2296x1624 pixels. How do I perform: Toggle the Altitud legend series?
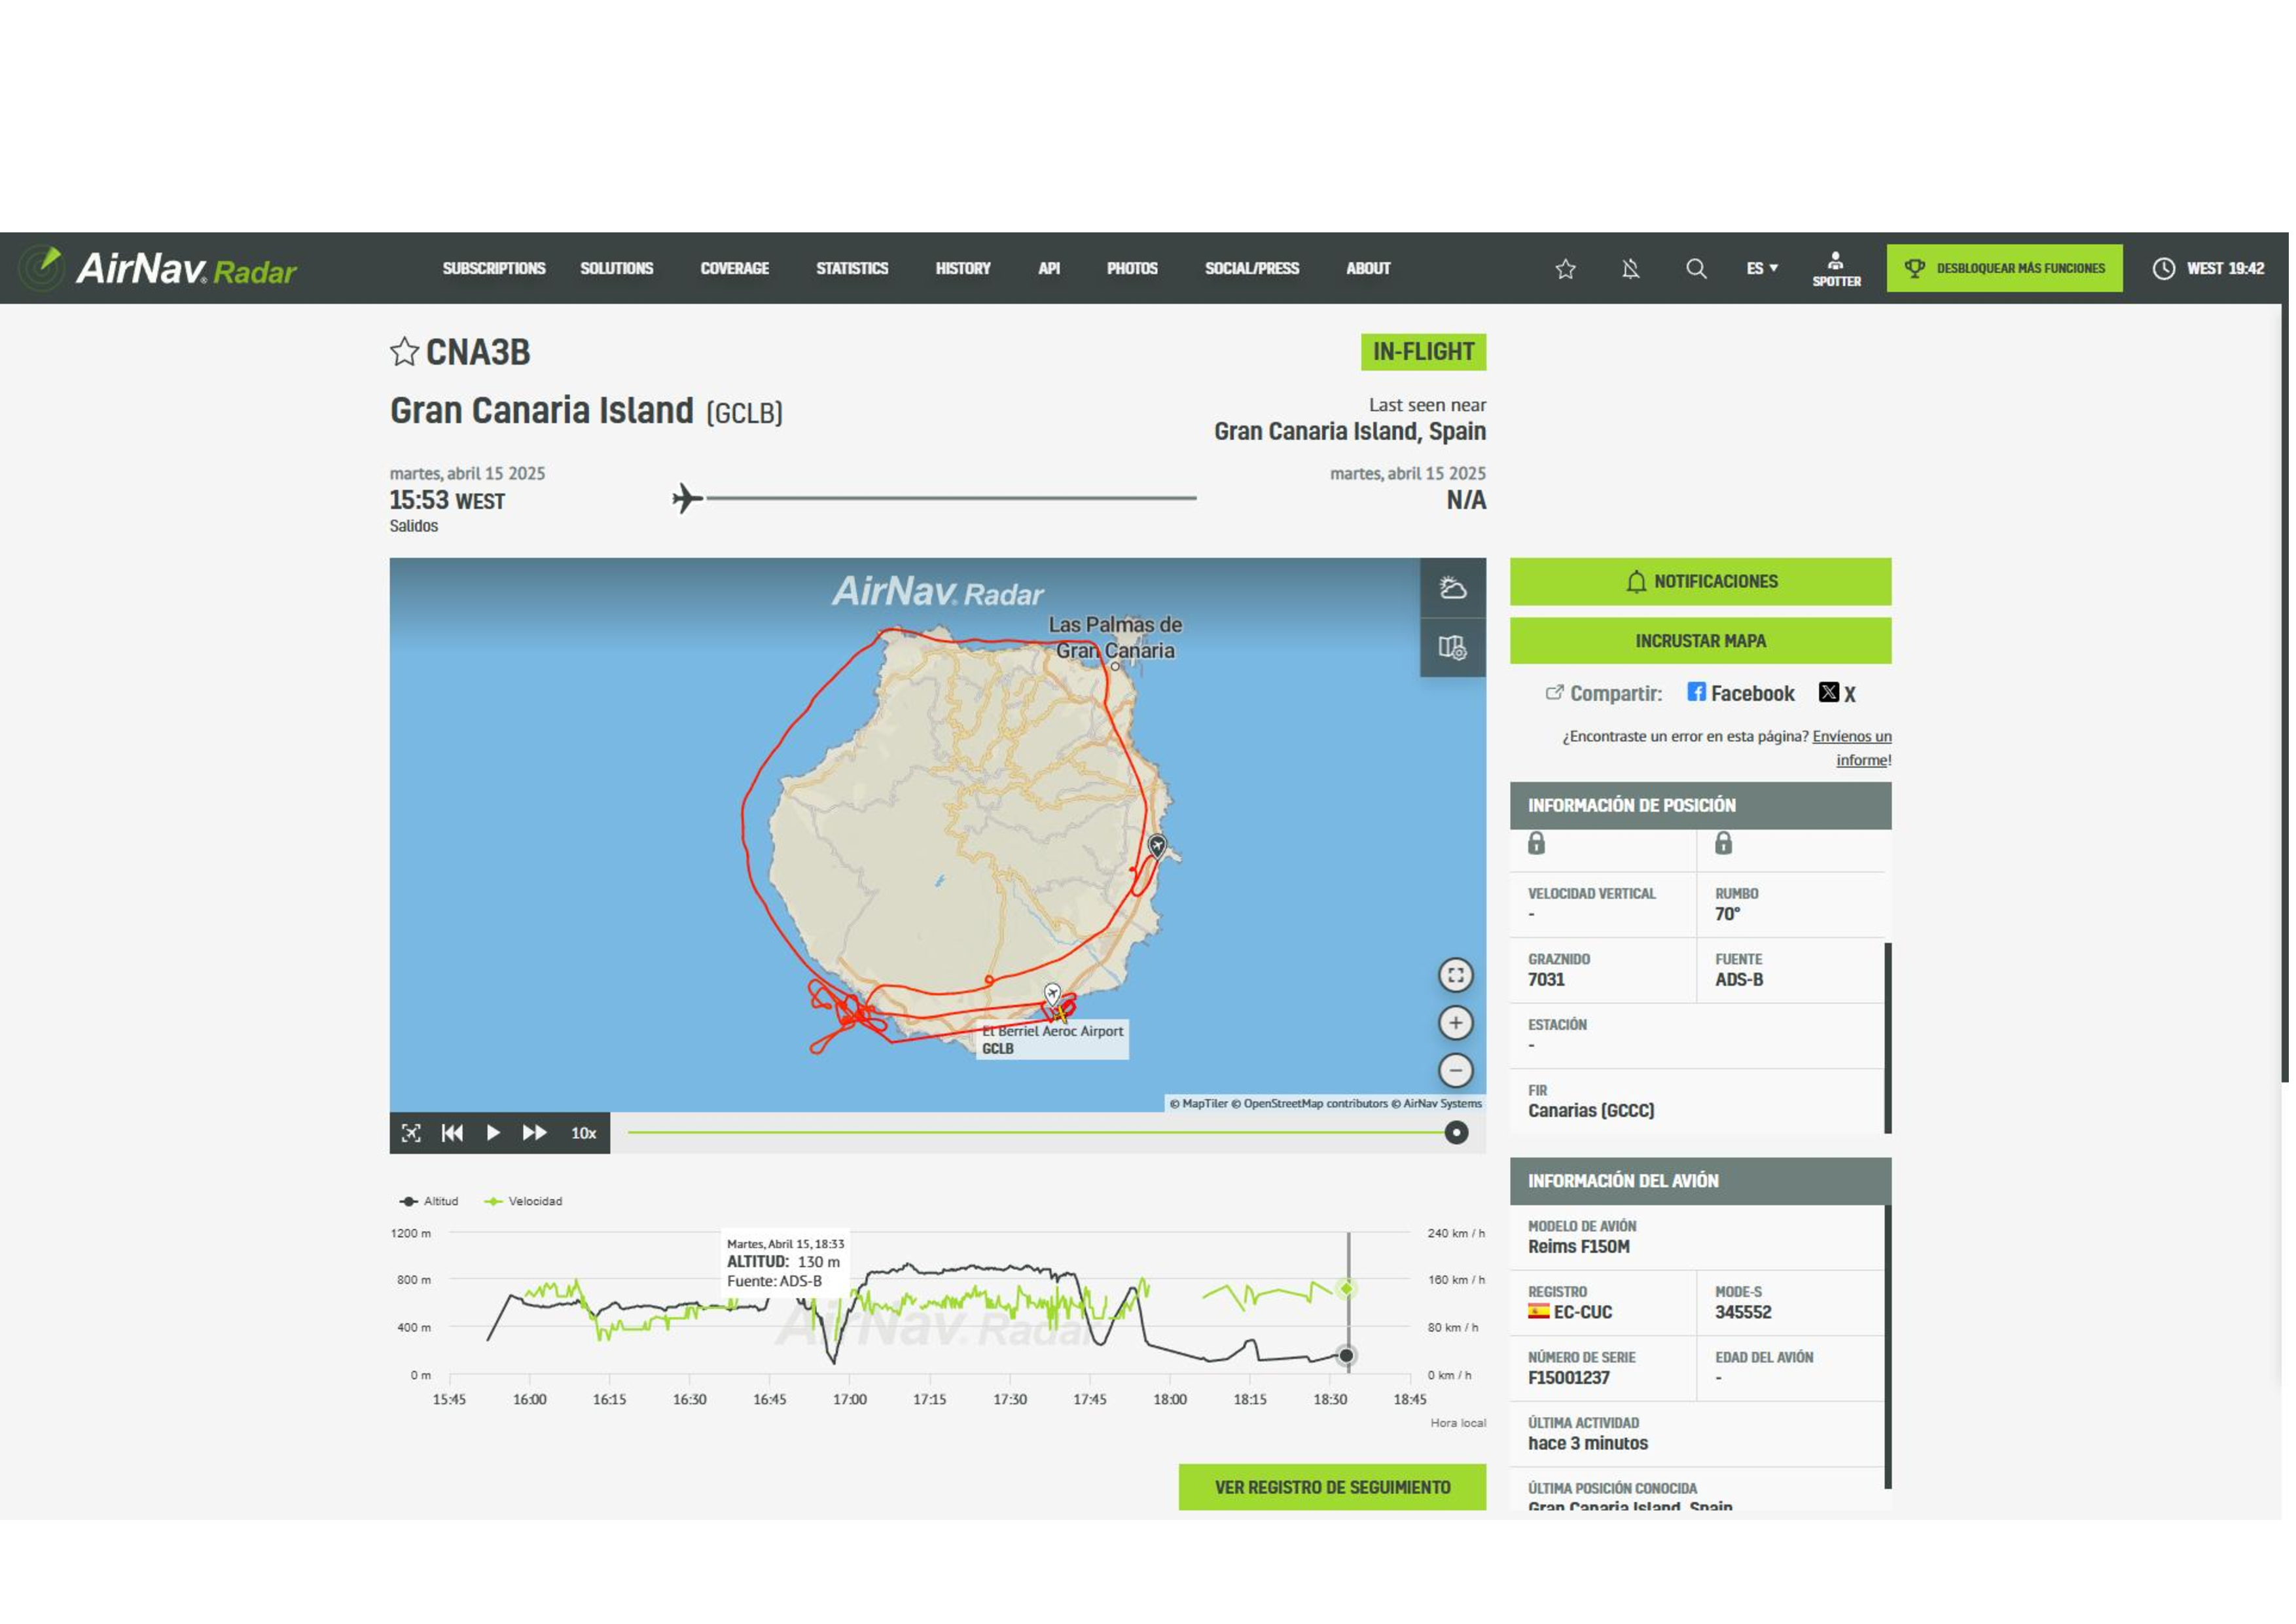pyautogui.click(x=429, y=1202)
